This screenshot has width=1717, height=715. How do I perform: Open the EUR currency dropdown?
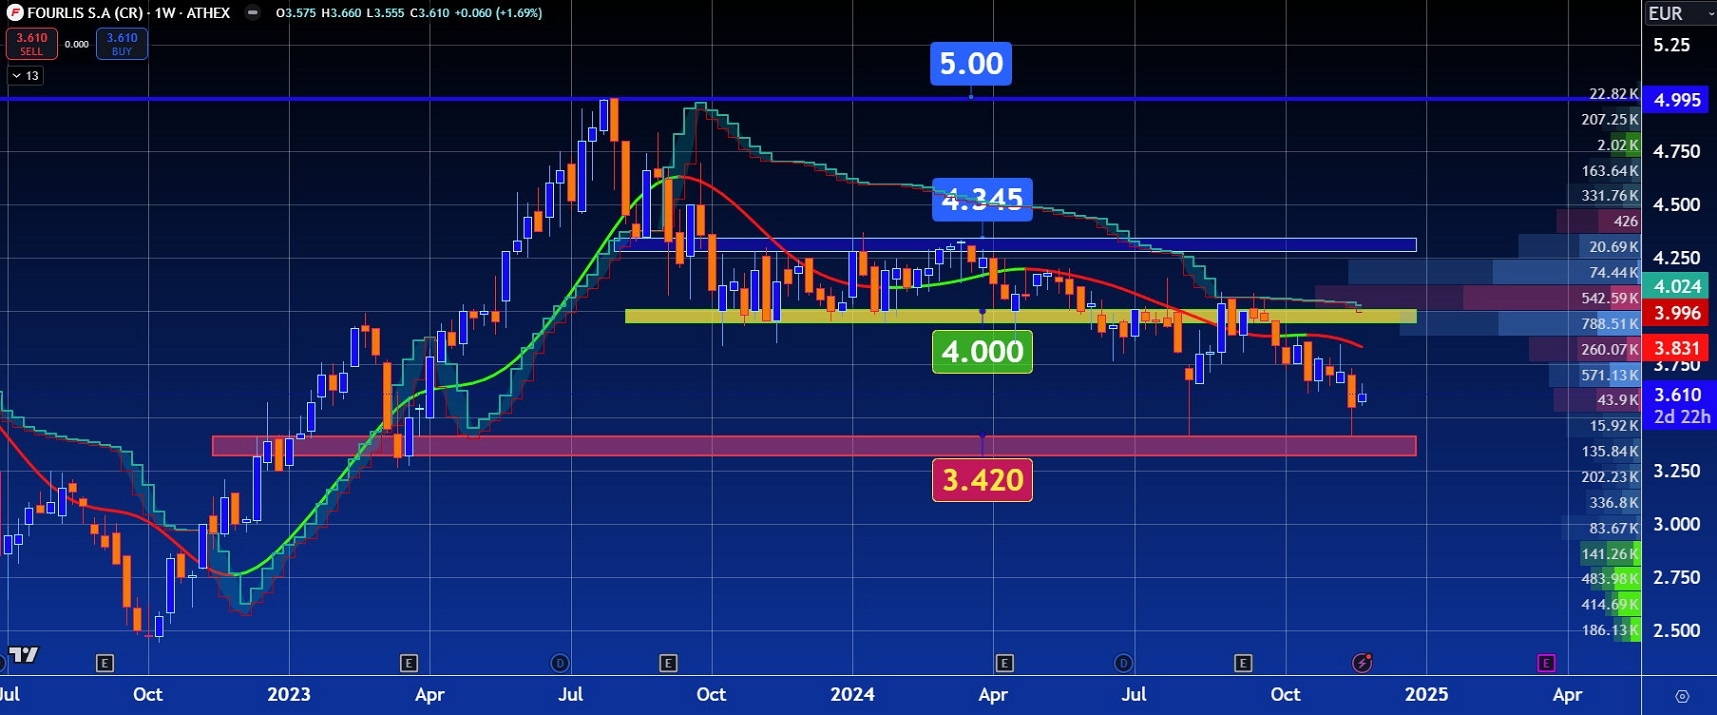[x=1680, y=13]
